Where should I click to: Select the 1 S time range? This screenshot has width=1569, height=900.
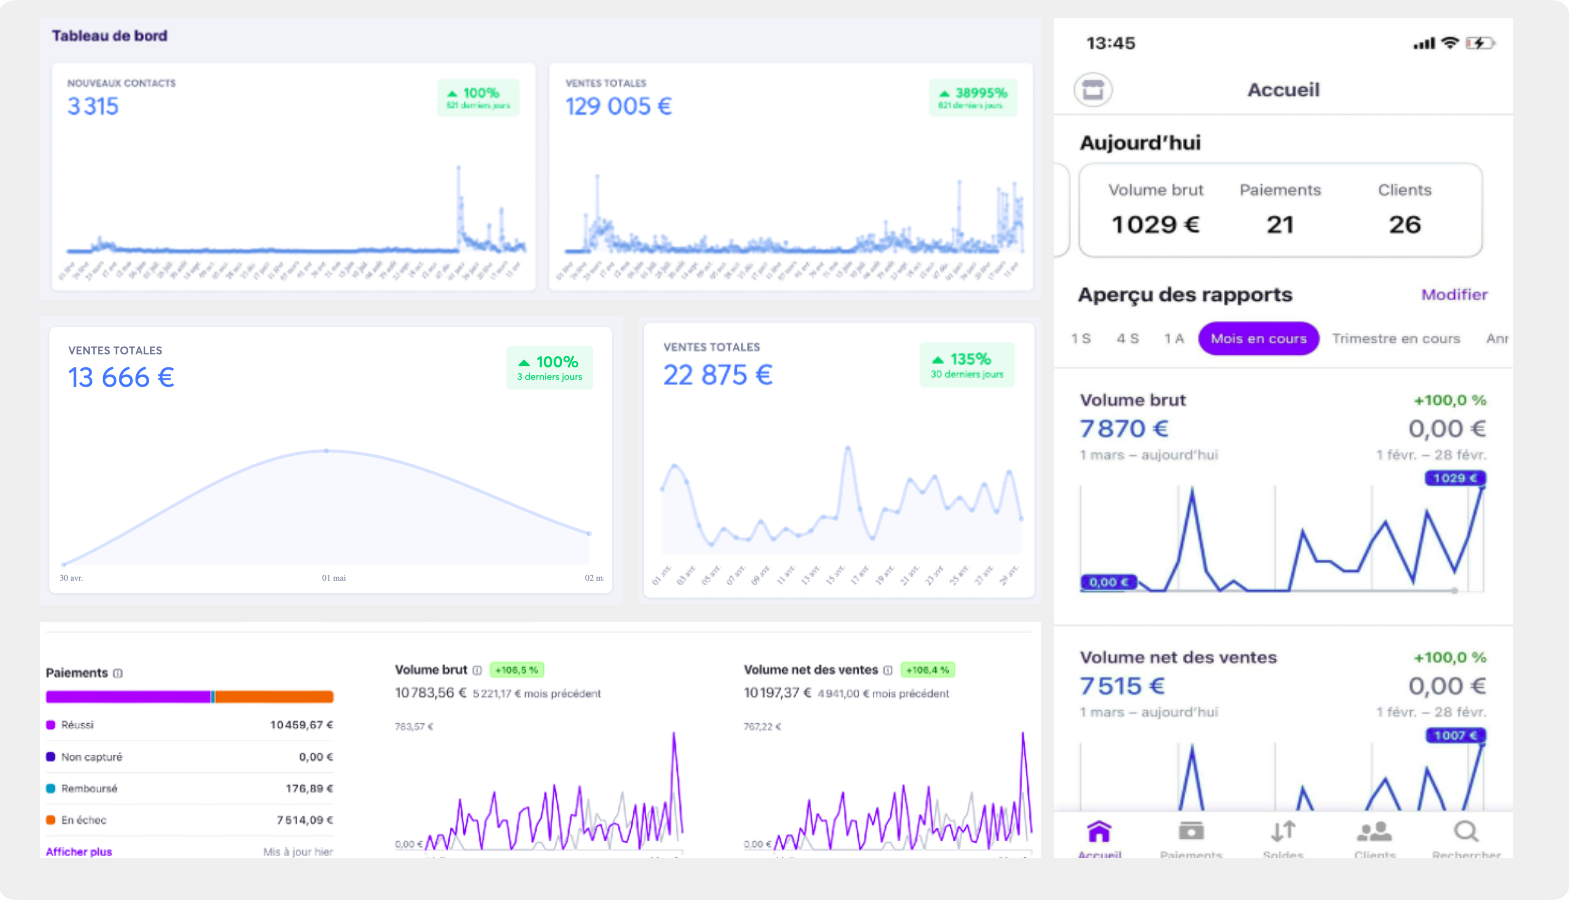point(1081,339)
